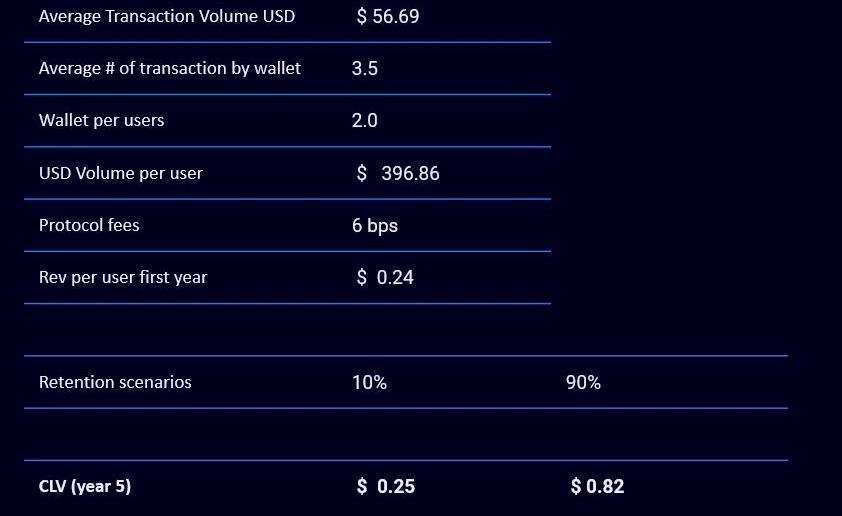
Task: Click the Average # of transaction by wallet label
Action: [x=169, y=68]
